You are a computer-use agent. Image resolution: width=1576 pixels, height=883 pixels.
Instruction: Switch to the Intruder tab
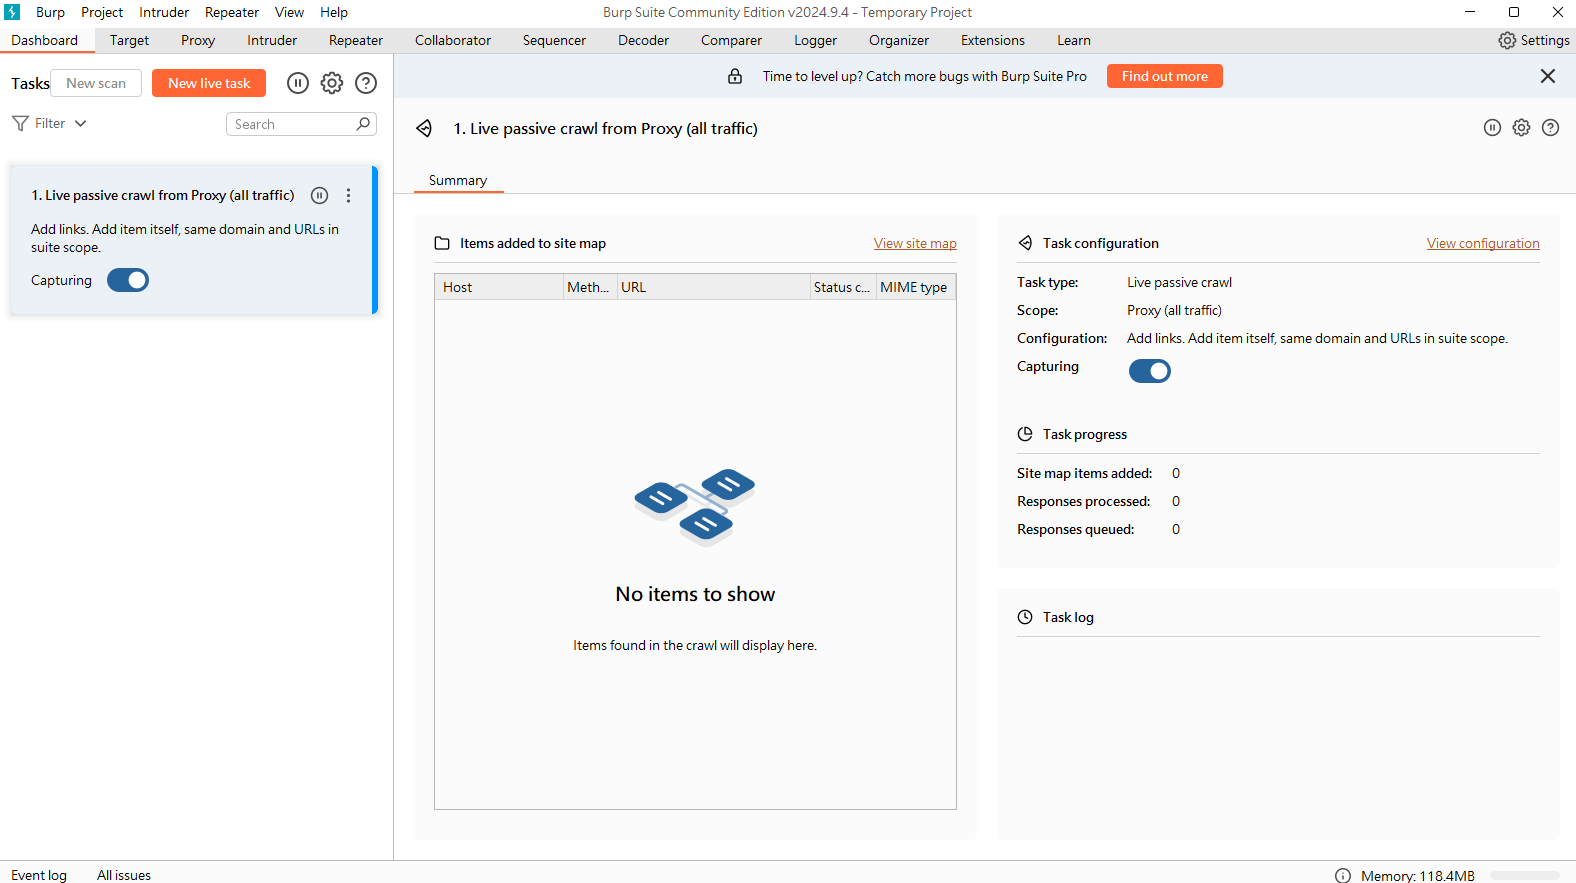coord(272,40)
